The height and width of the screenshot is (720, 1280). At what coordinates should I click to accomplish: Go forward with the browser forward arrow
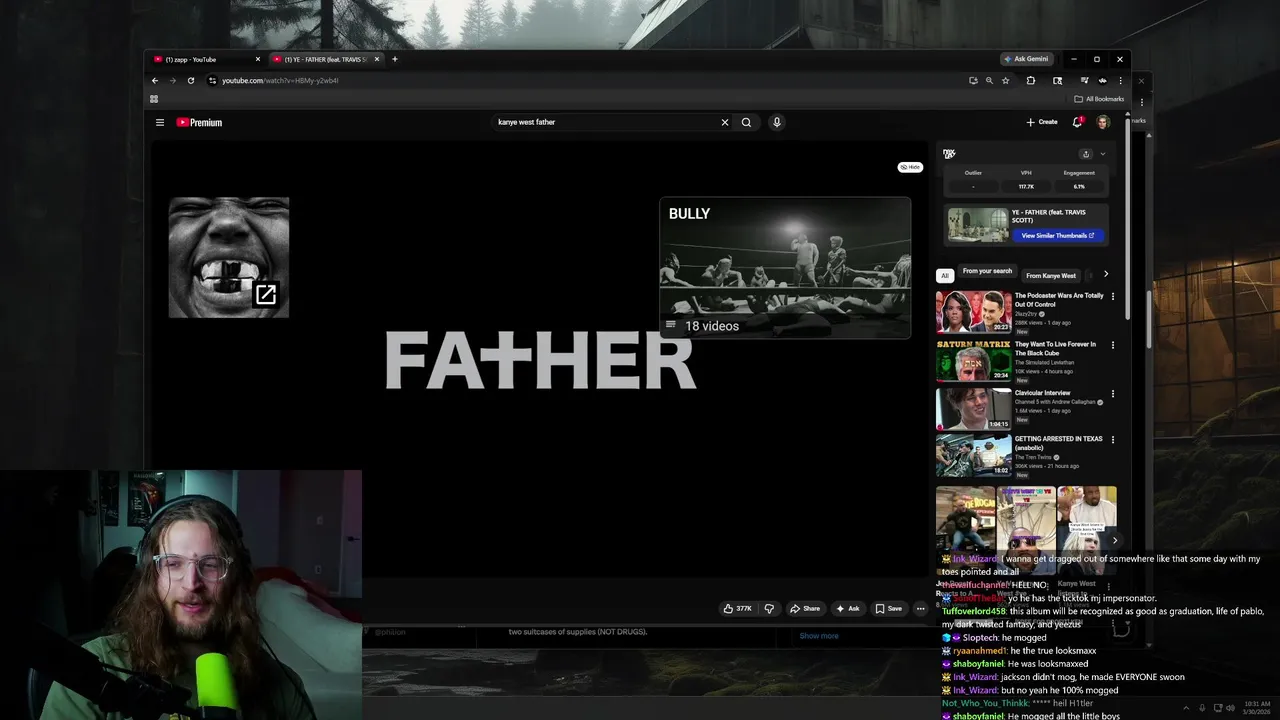tap(172, 80)
